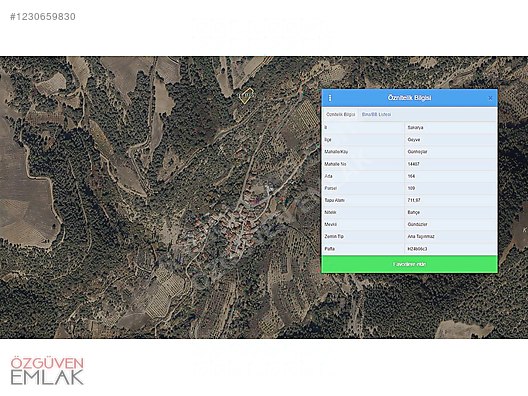Click the Mevkii value Gündüzler
The image size is (528, 396).
[417, 224]
